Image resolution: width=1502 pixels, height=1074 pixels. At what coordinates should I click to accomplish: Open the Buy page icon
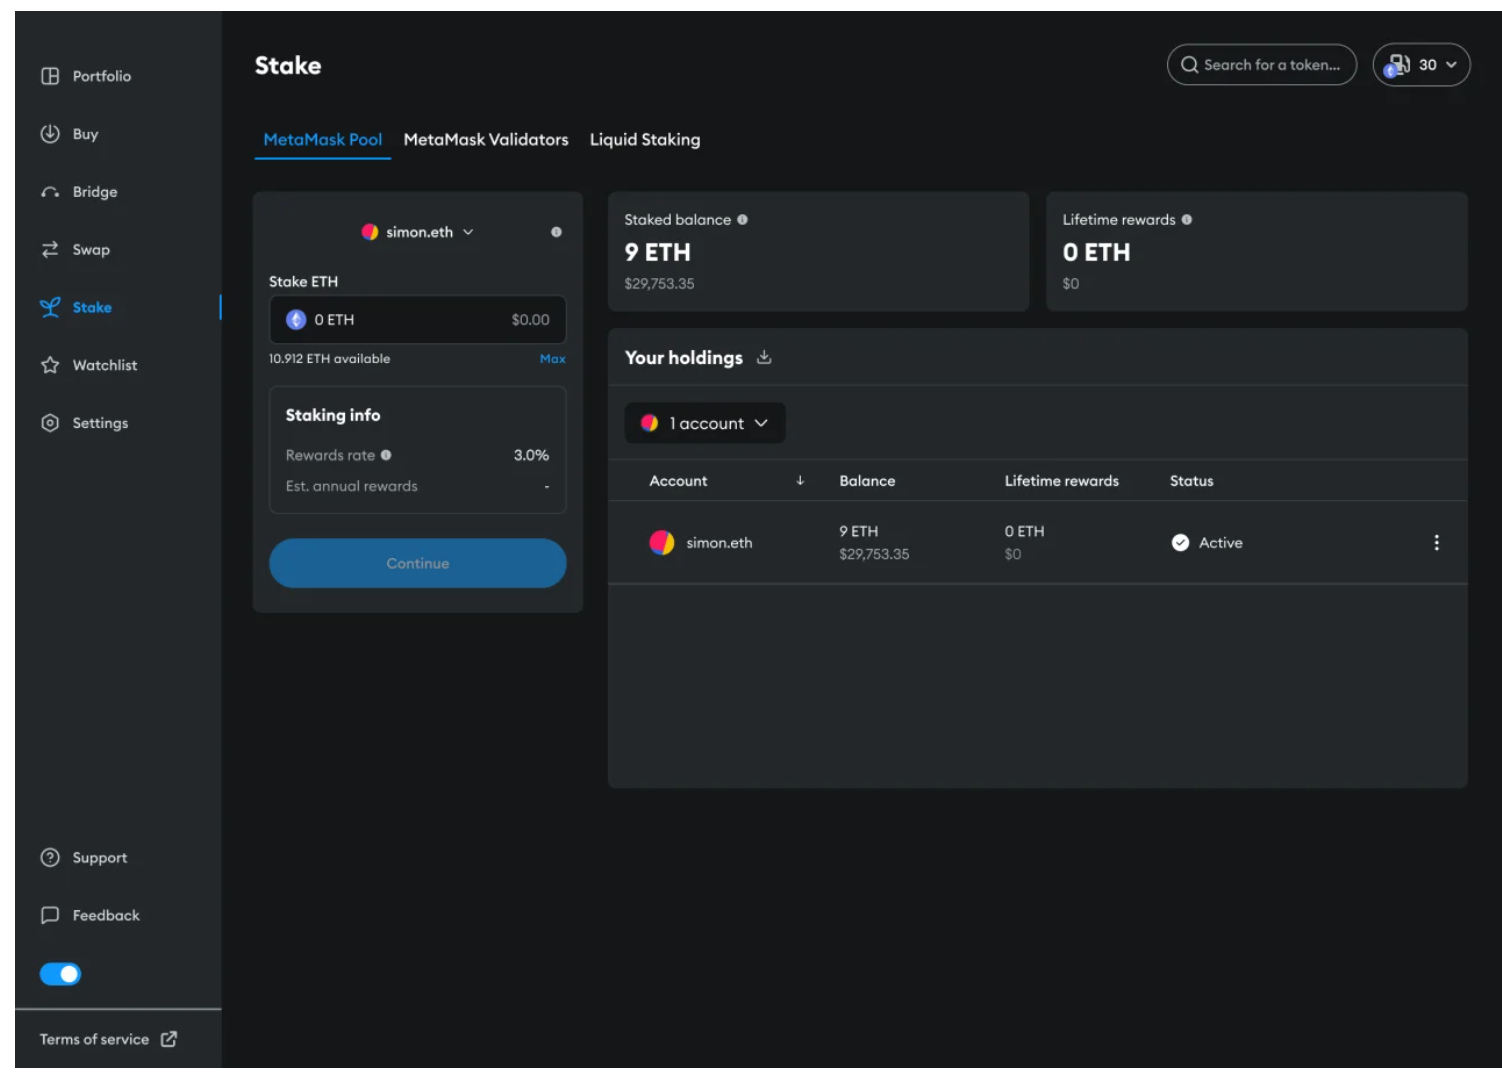(x=50, y=133)
